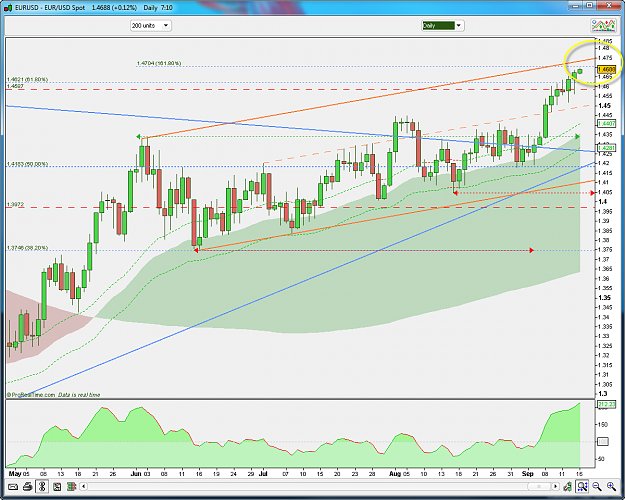Open the indicators and trading systems icon
This screenshot has width=625, height=500.
pyautogui.click(x=603, y=26)
